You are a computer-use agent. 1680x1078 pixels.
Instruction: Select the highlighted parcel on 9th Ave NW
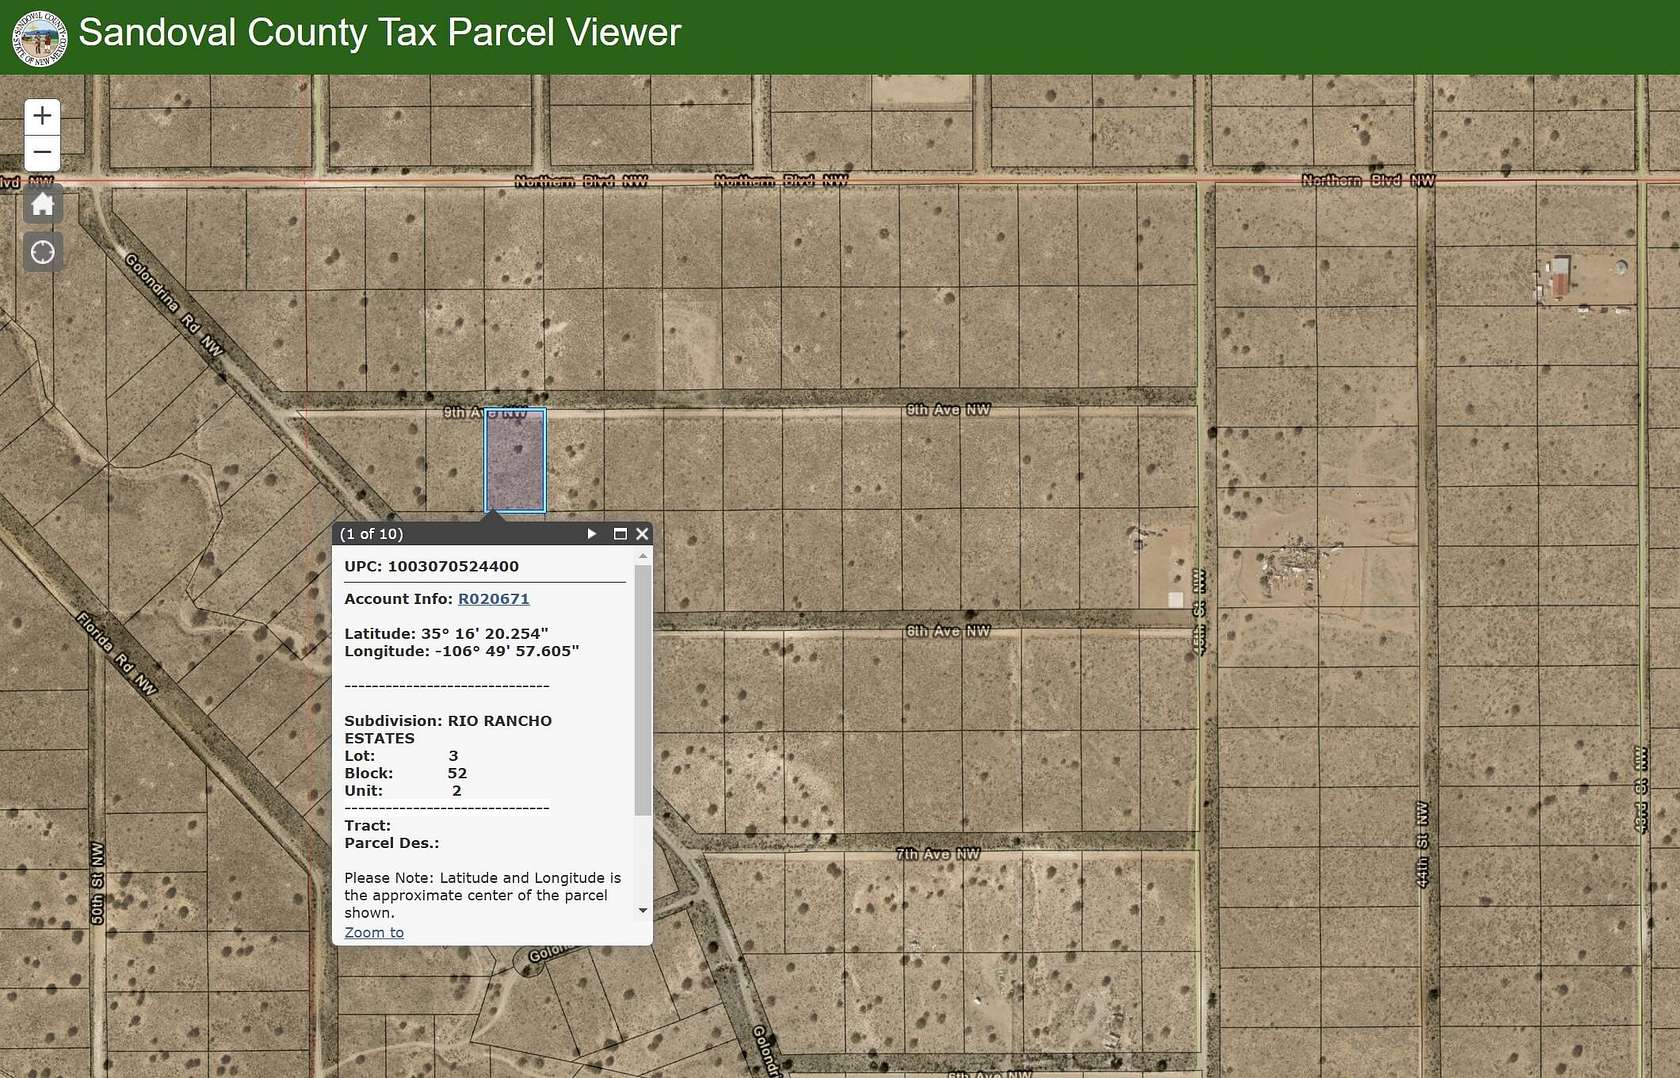(x=514, y=460)
